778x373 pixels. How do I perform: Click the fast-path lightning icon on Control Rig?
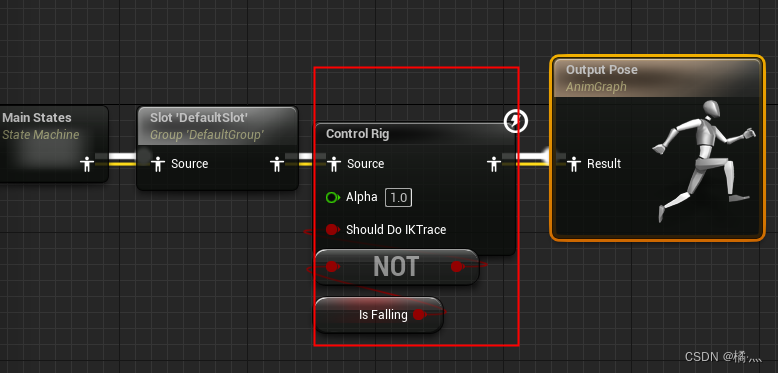516,121
